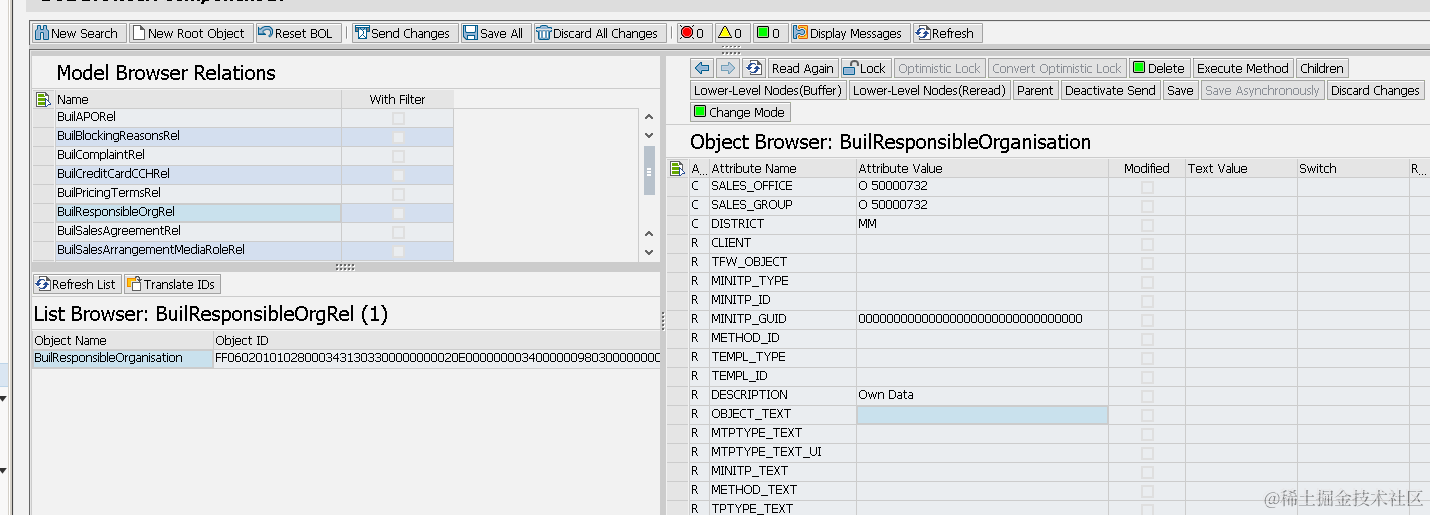Click Deactivate Send
This screenshot has height=515, width=1430.
pos(1110,90)
